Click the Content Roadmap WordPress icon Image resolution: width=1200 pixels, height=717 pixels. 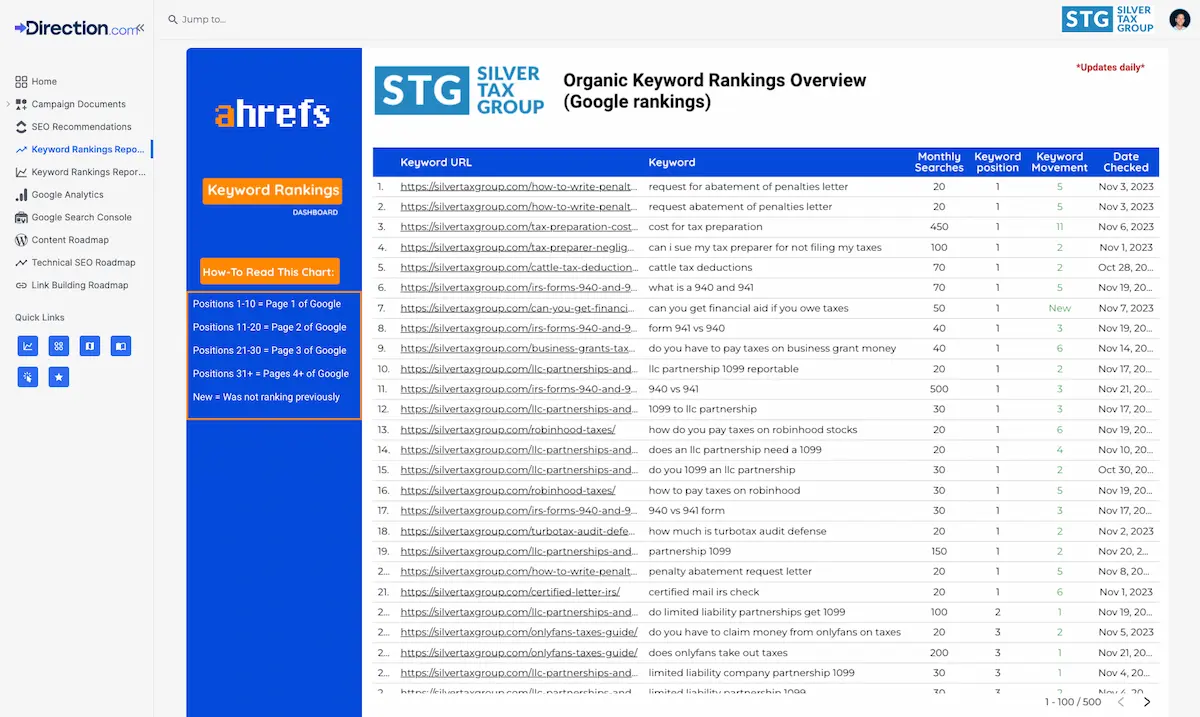(x=21, y=240)
